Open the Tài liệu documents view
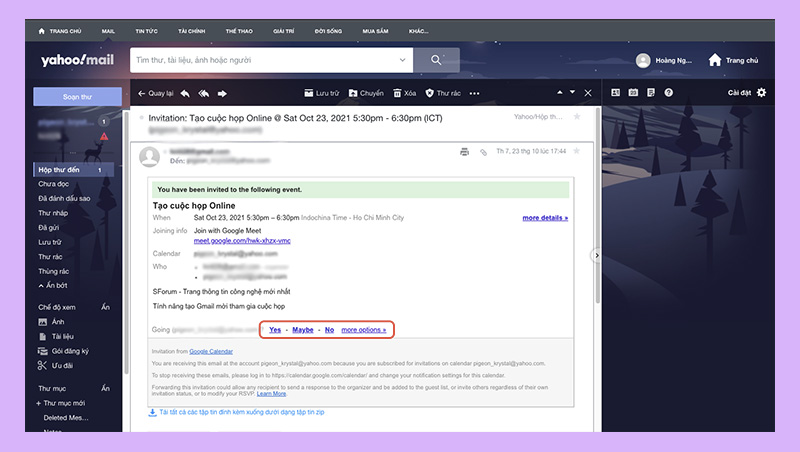Image resolution: width=800 pixels, height=452 pixels. point(56,336)
